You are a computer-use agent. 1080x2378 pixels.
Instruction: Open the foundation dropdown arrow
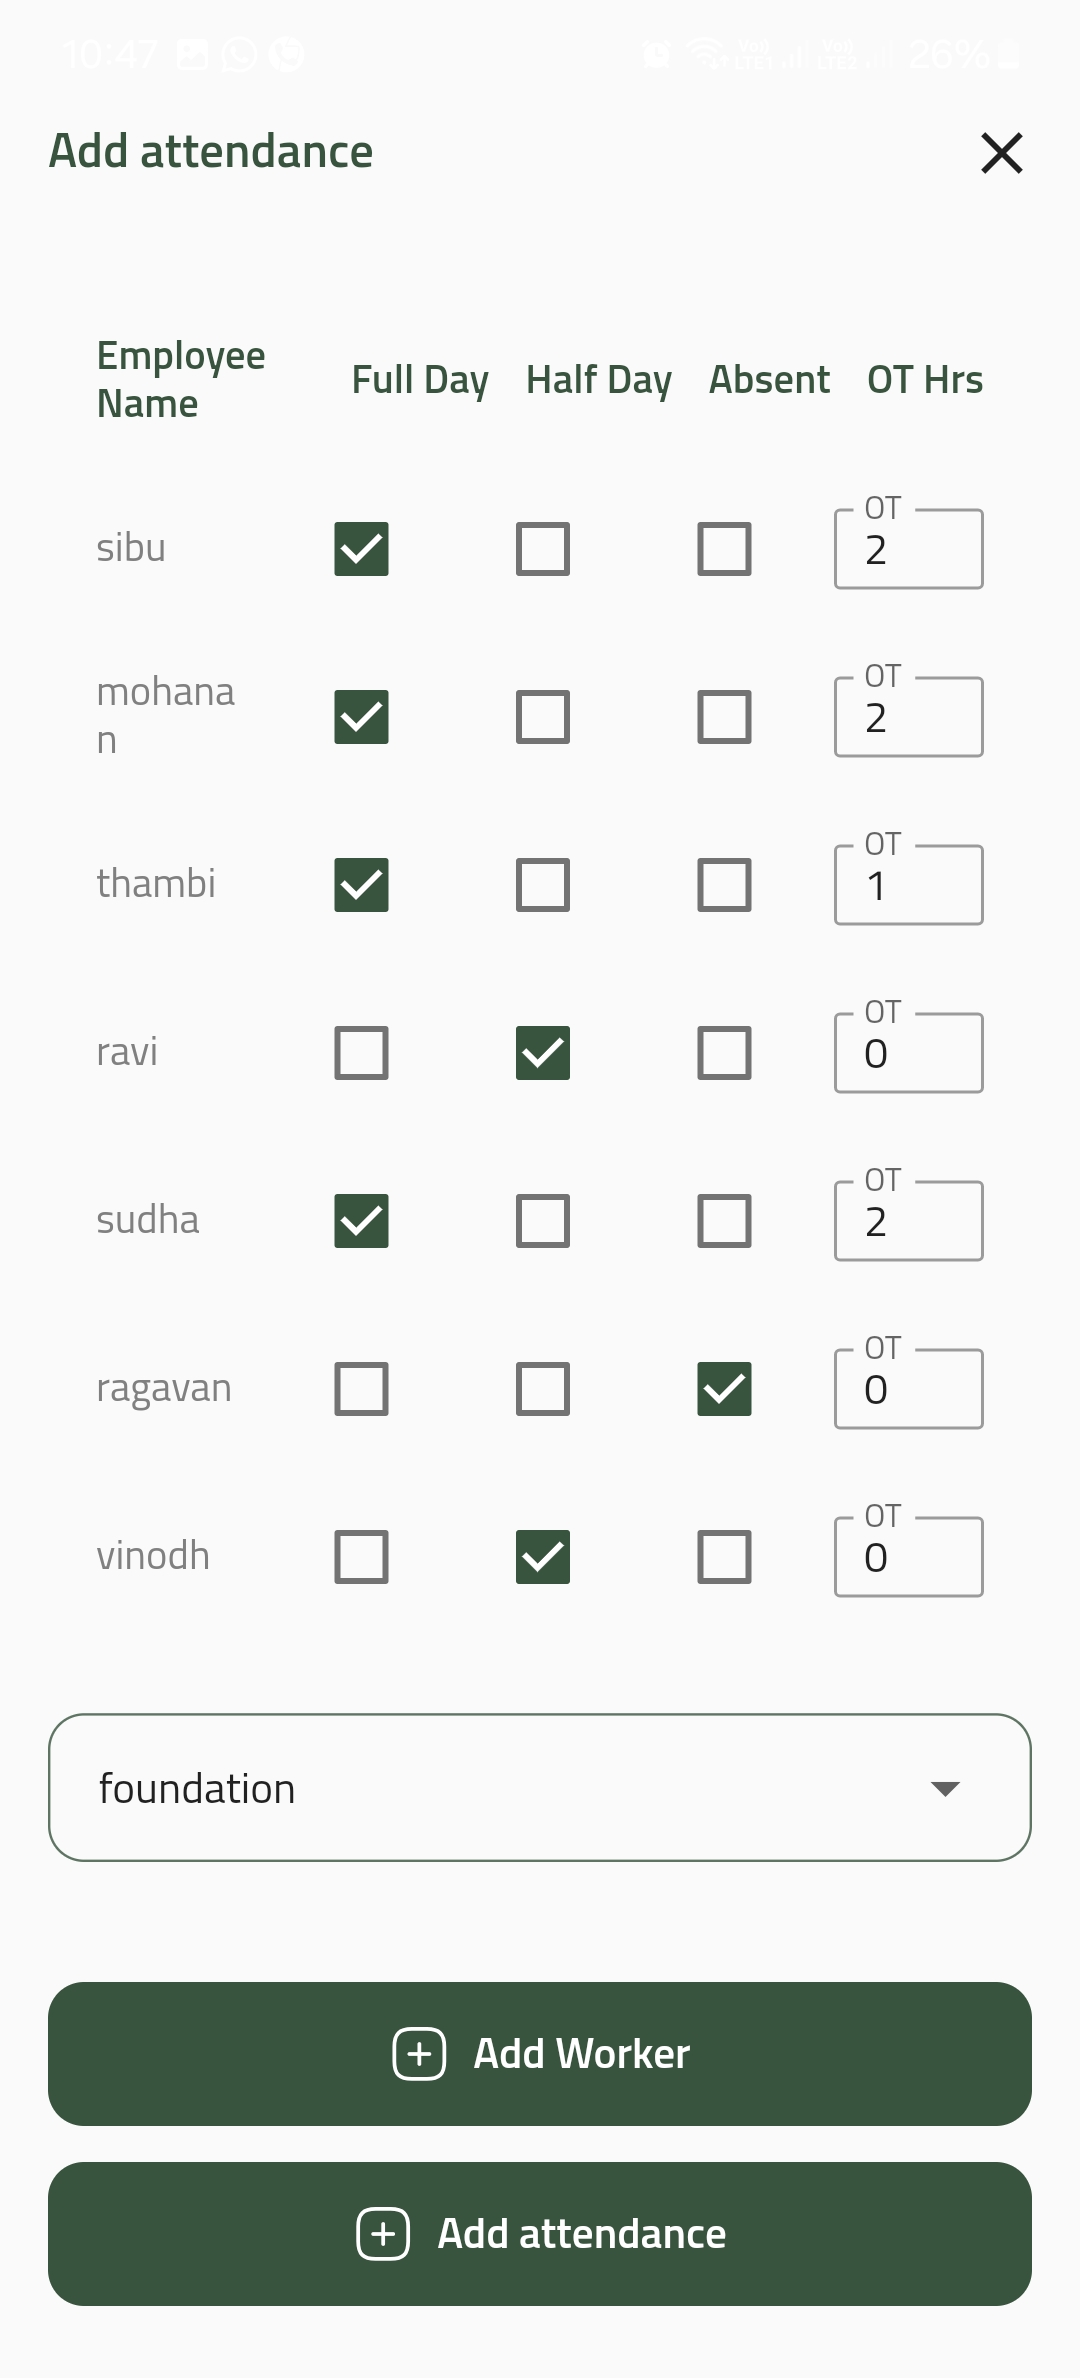pyautogui.click(x=944, y=1788)
